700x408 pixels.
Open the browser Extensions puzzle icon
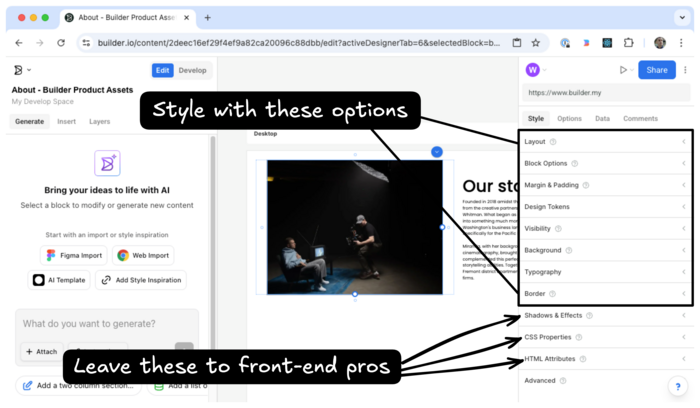628,43
